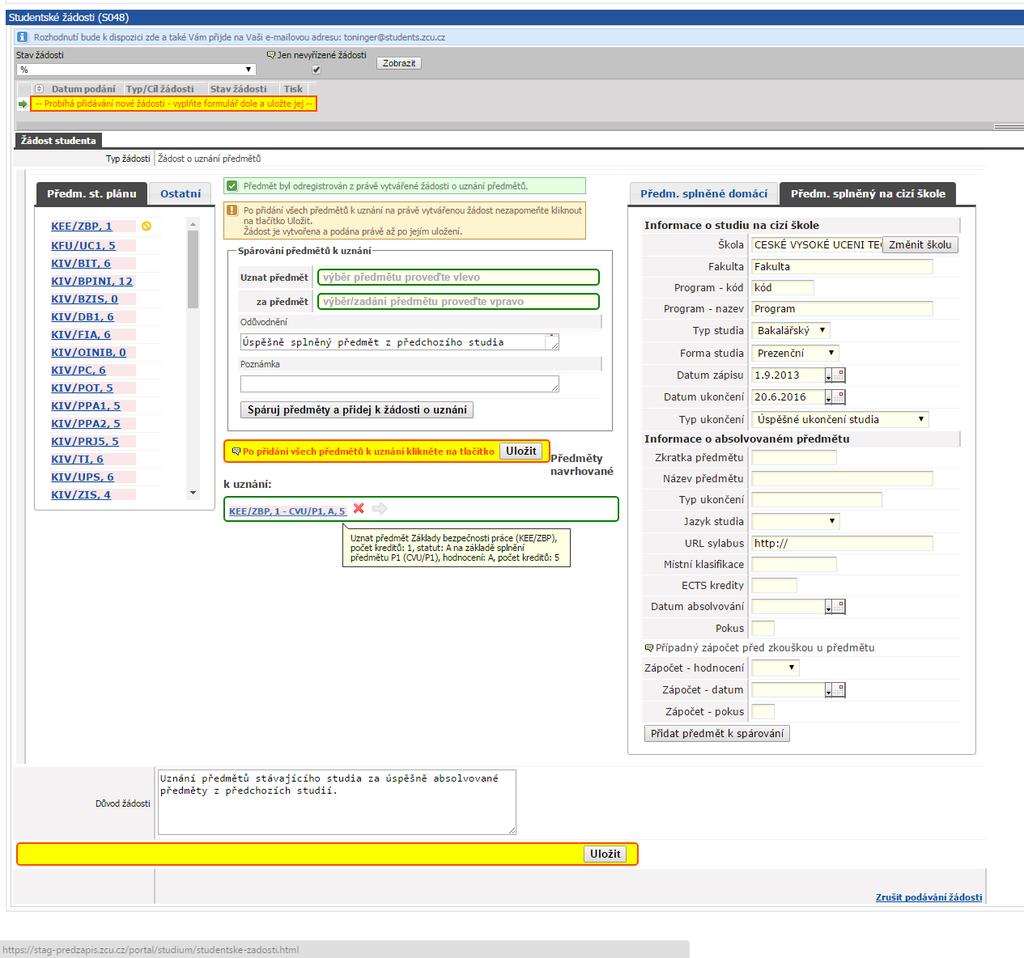Switch to Předm. splněné domácí tab
The height and width of the screenshot is (958, 1024).
(x=703, y=194)
